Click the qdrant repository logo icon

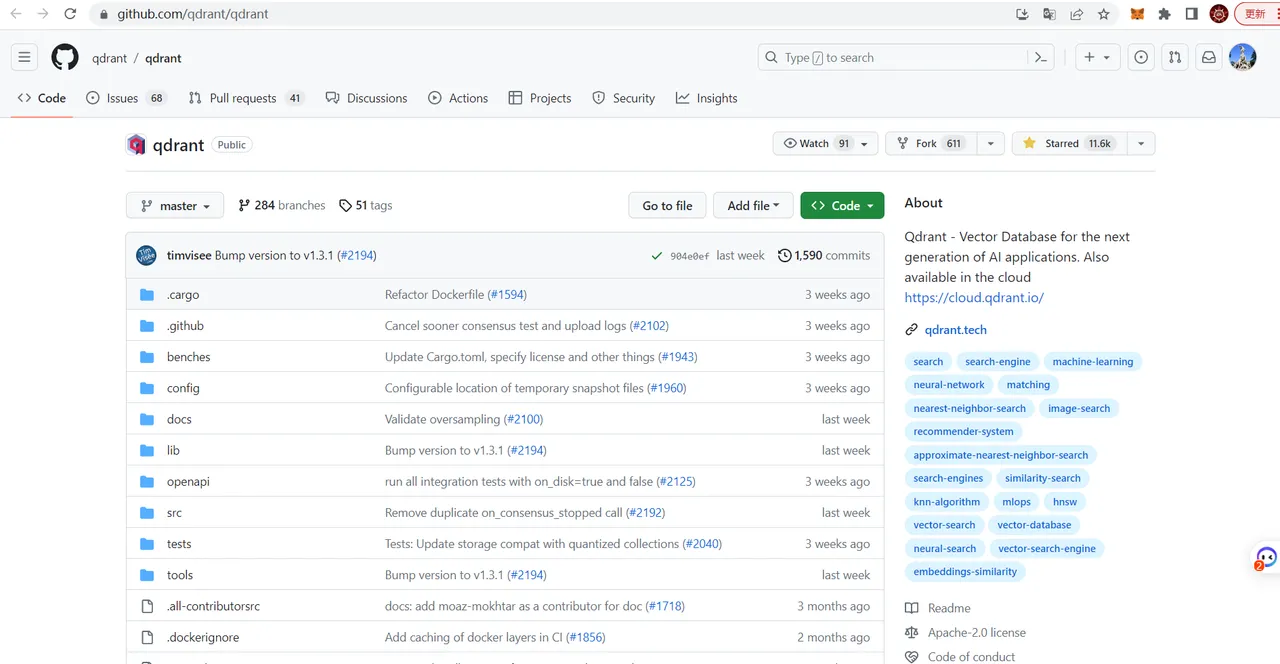[136, 145]
